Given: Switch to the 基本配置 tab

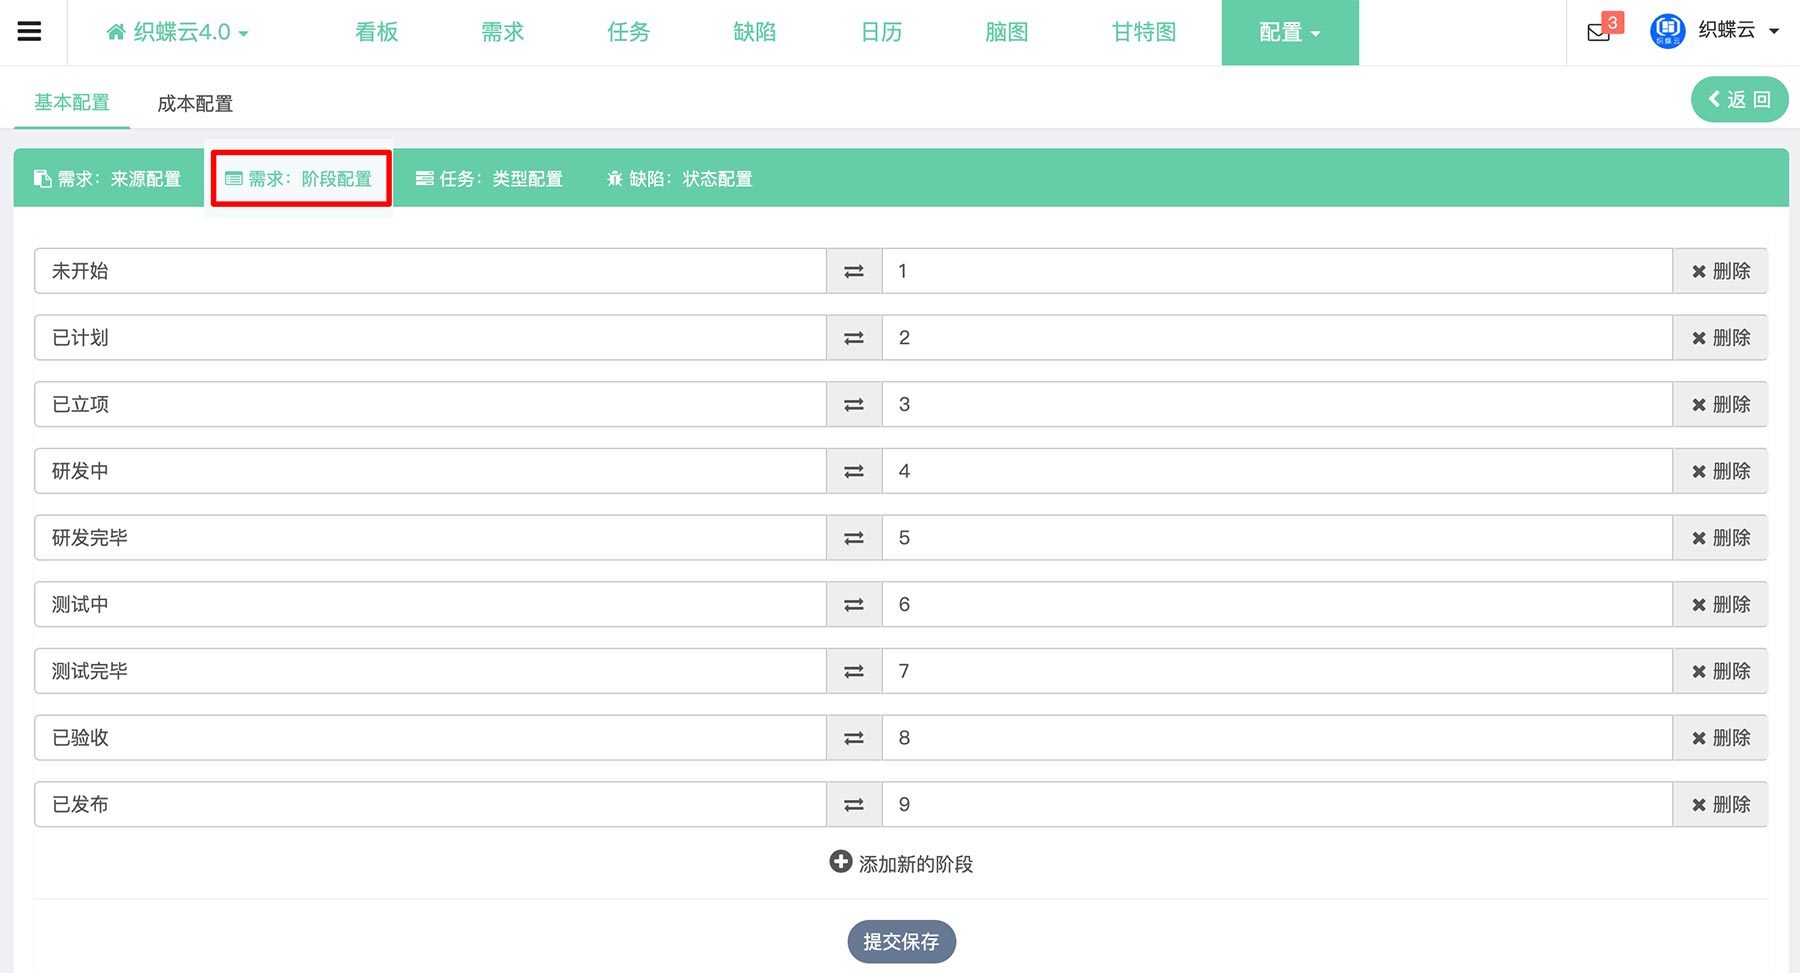Looking at the screenshot, I should click(72, 103).
